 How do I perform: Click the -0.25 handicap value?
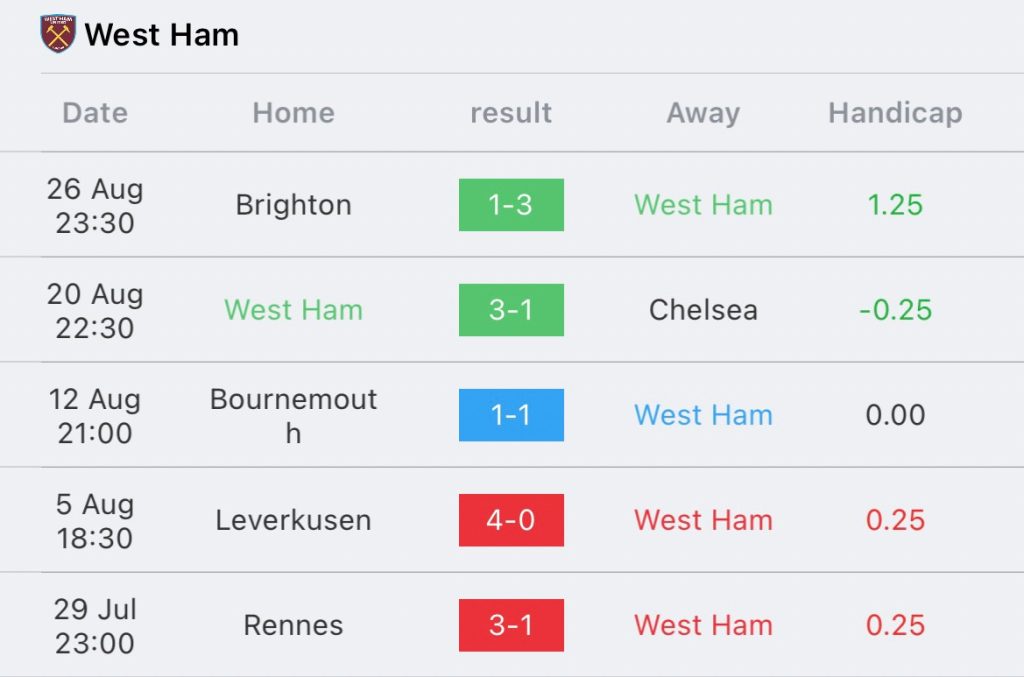tap(895, 310)
